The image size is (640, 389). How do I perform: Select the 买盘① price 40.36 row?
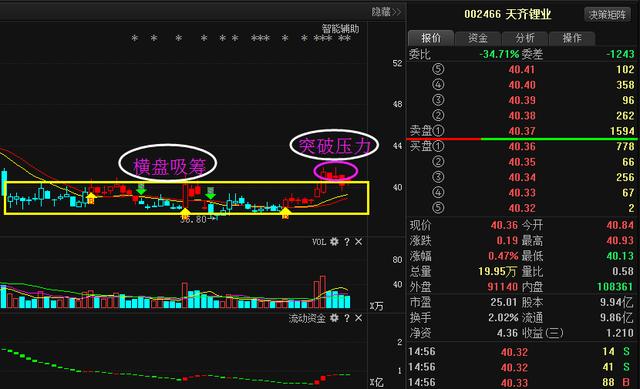(522, 146)
